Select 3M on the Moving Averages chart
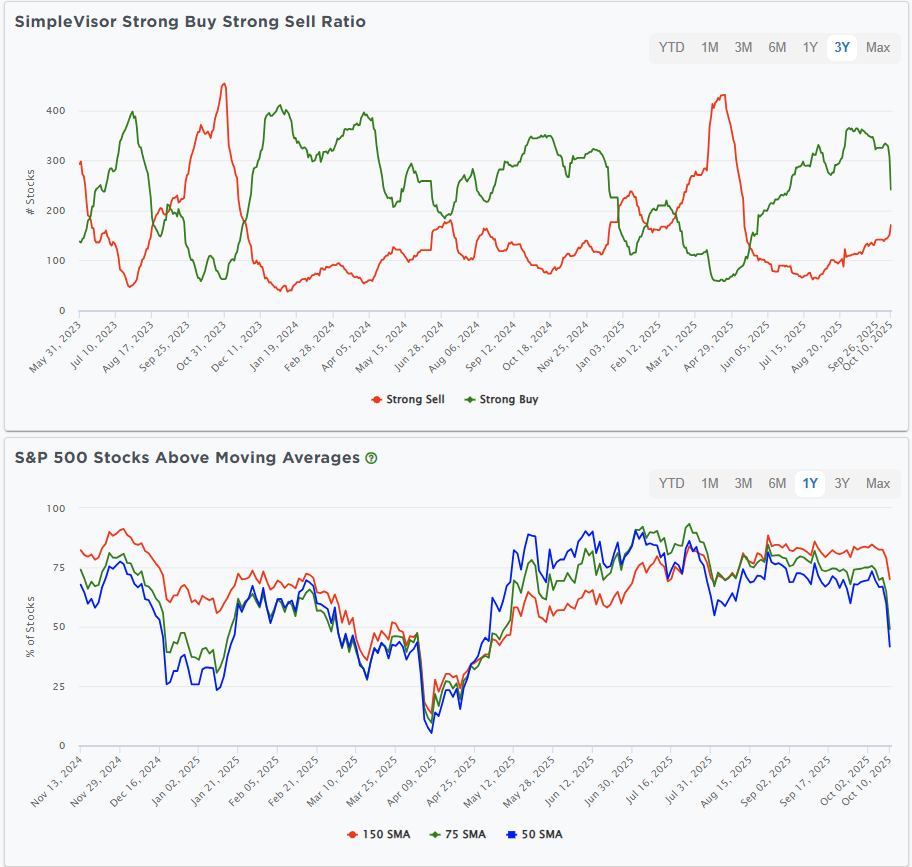Screen dimensions: 912x867 [x=743, y=483]
